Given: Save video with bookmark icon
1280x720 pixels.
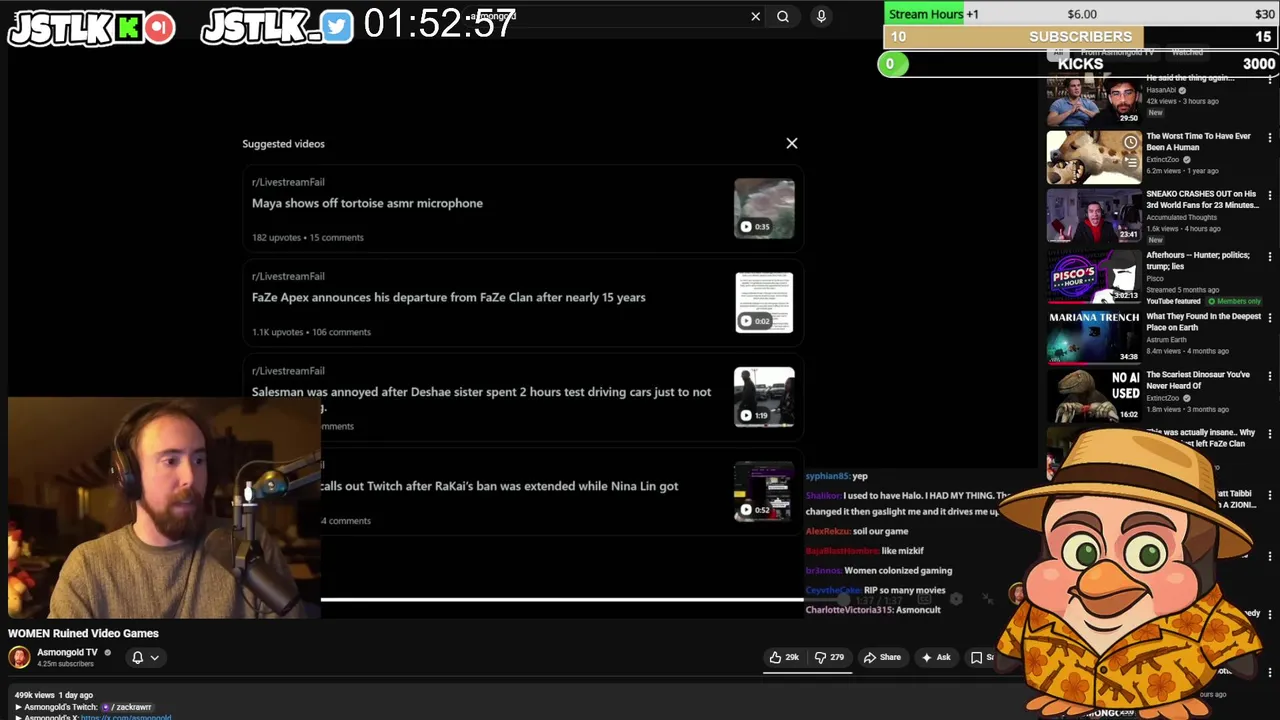Looking at the screenshot, I should (977, 657).
